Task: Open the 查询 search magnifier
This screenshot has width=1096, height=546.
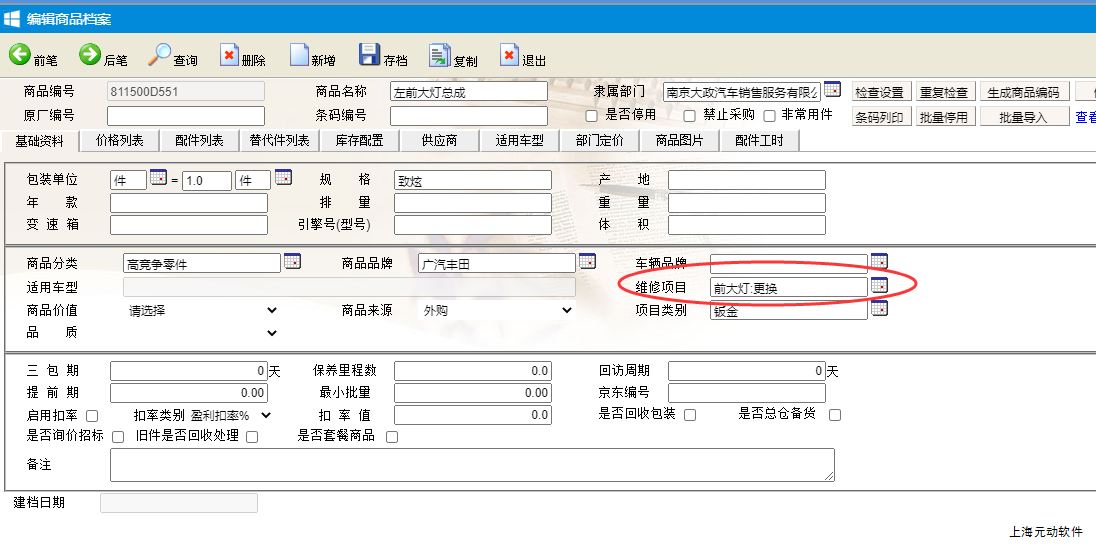Action: click(x=160, y=55)
